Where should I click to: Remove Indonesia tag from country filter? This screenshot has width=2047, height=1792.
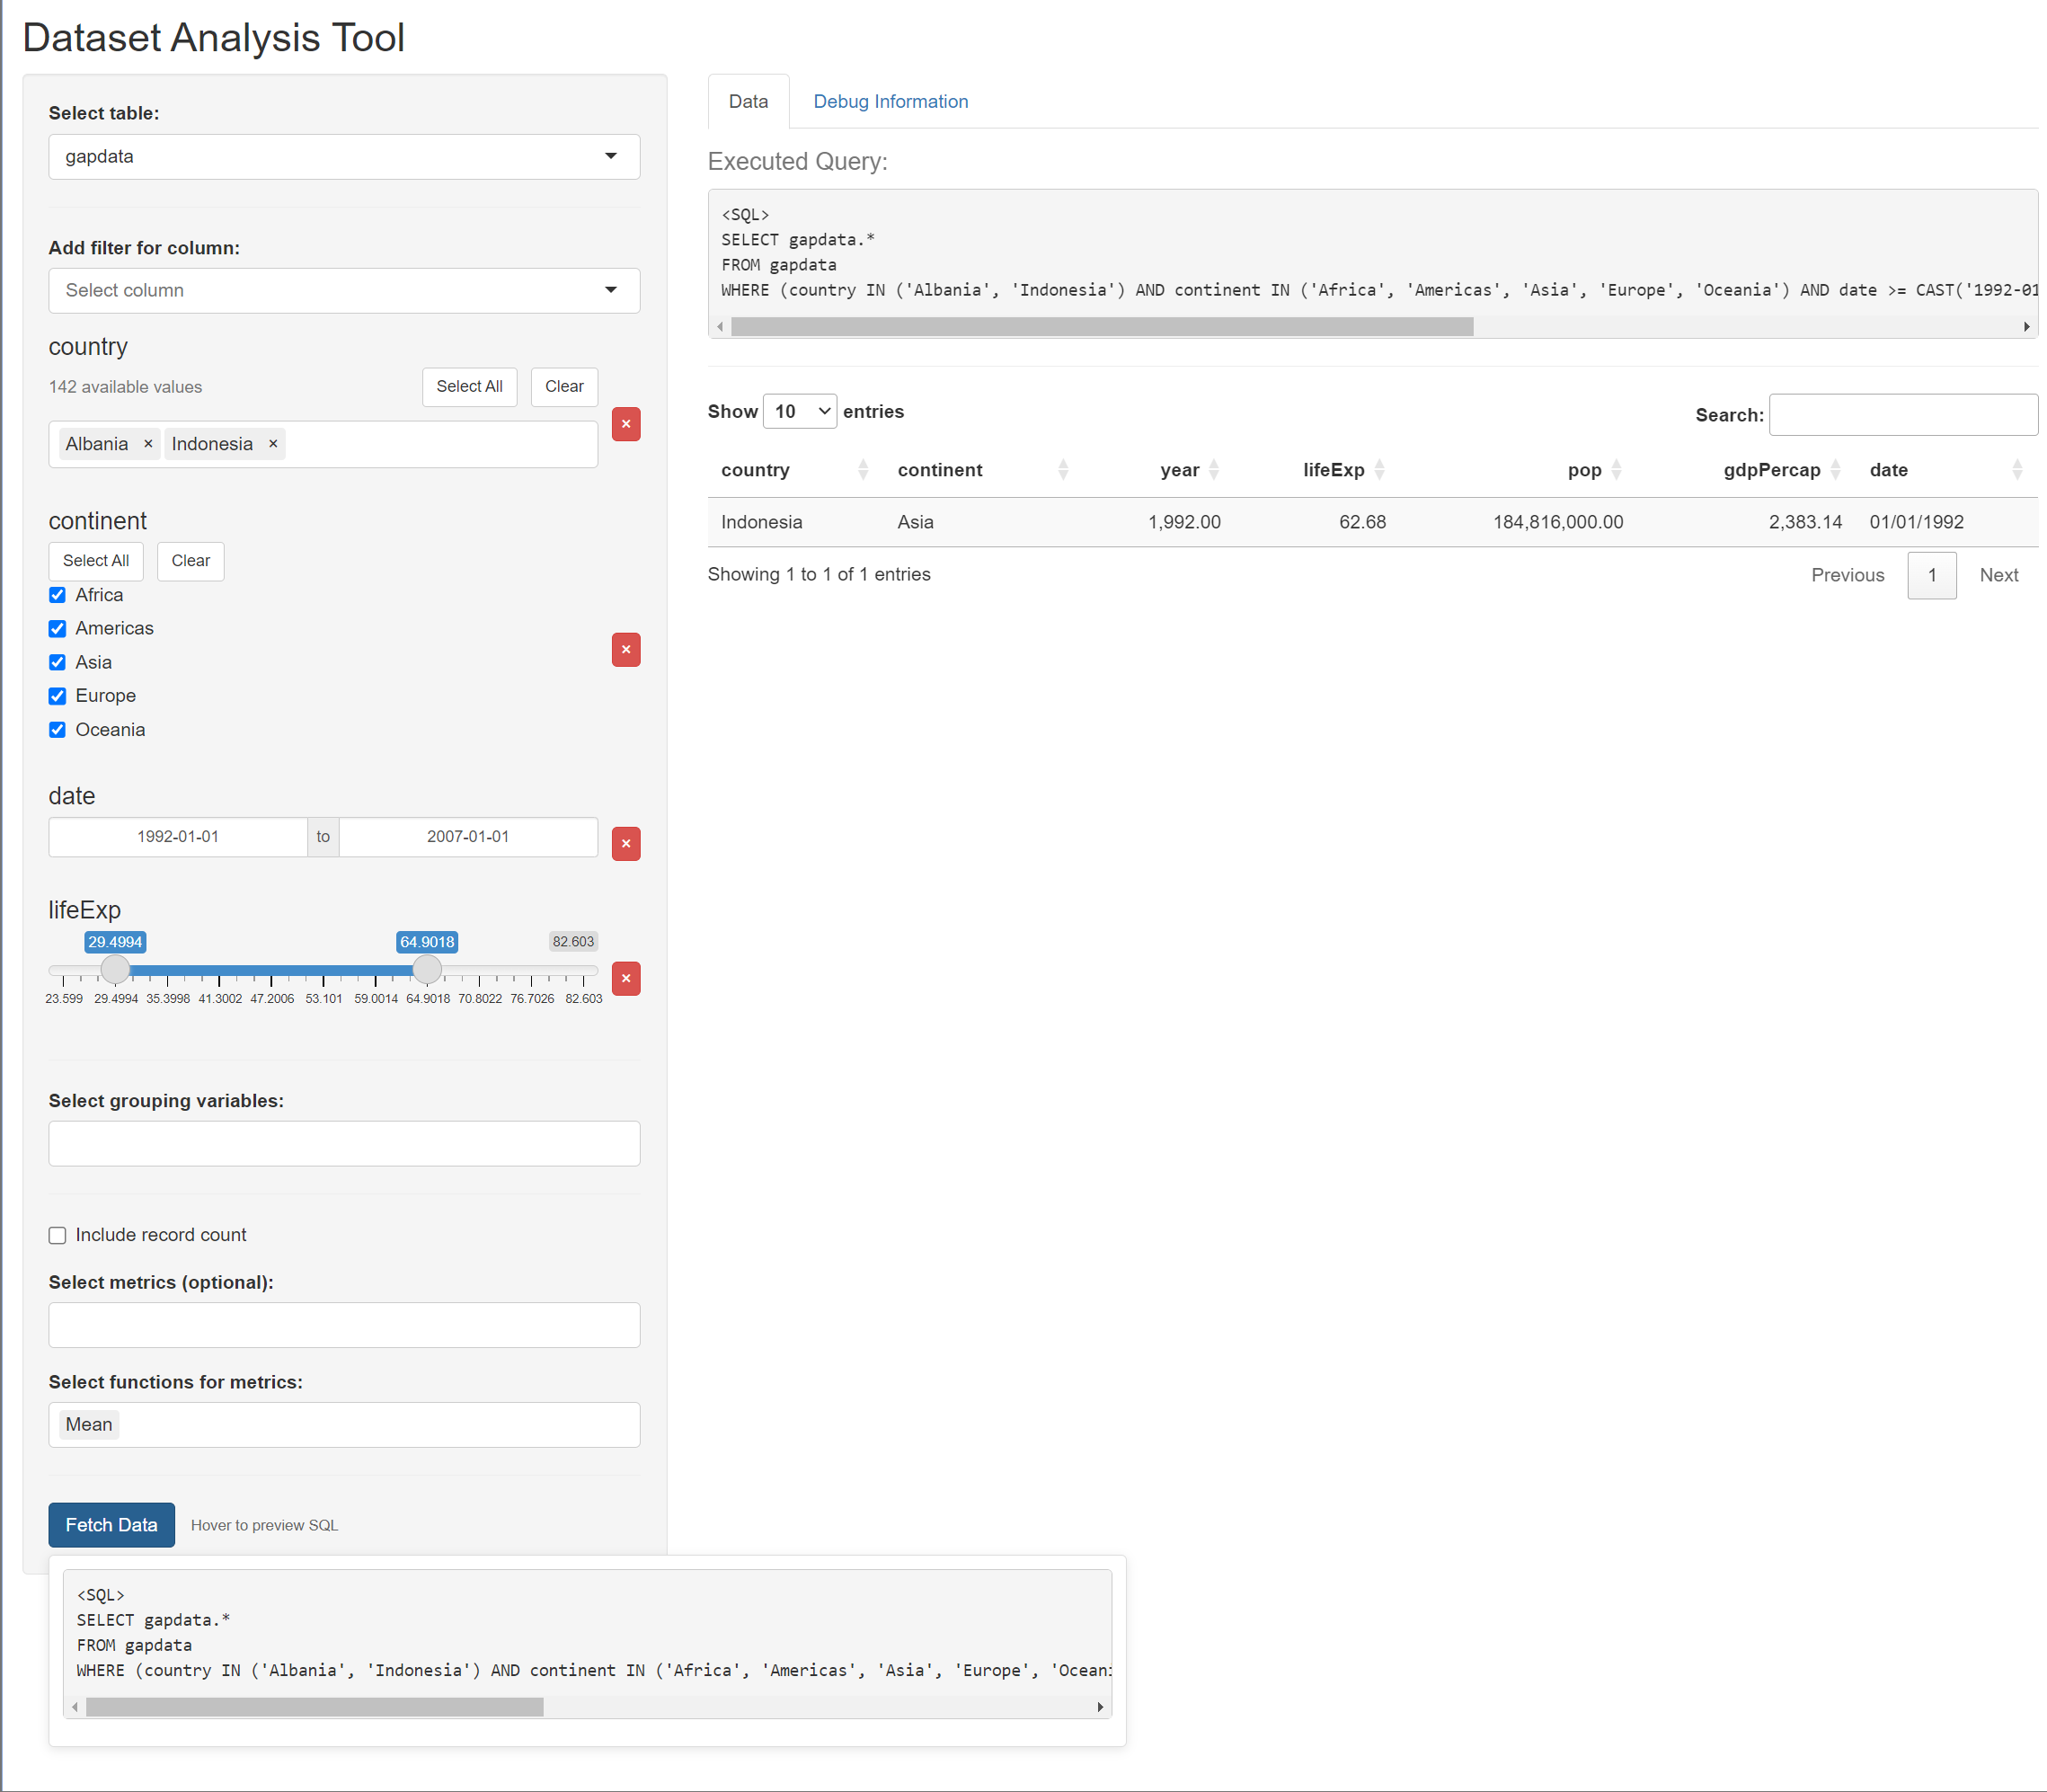click(x=273, y=444)
